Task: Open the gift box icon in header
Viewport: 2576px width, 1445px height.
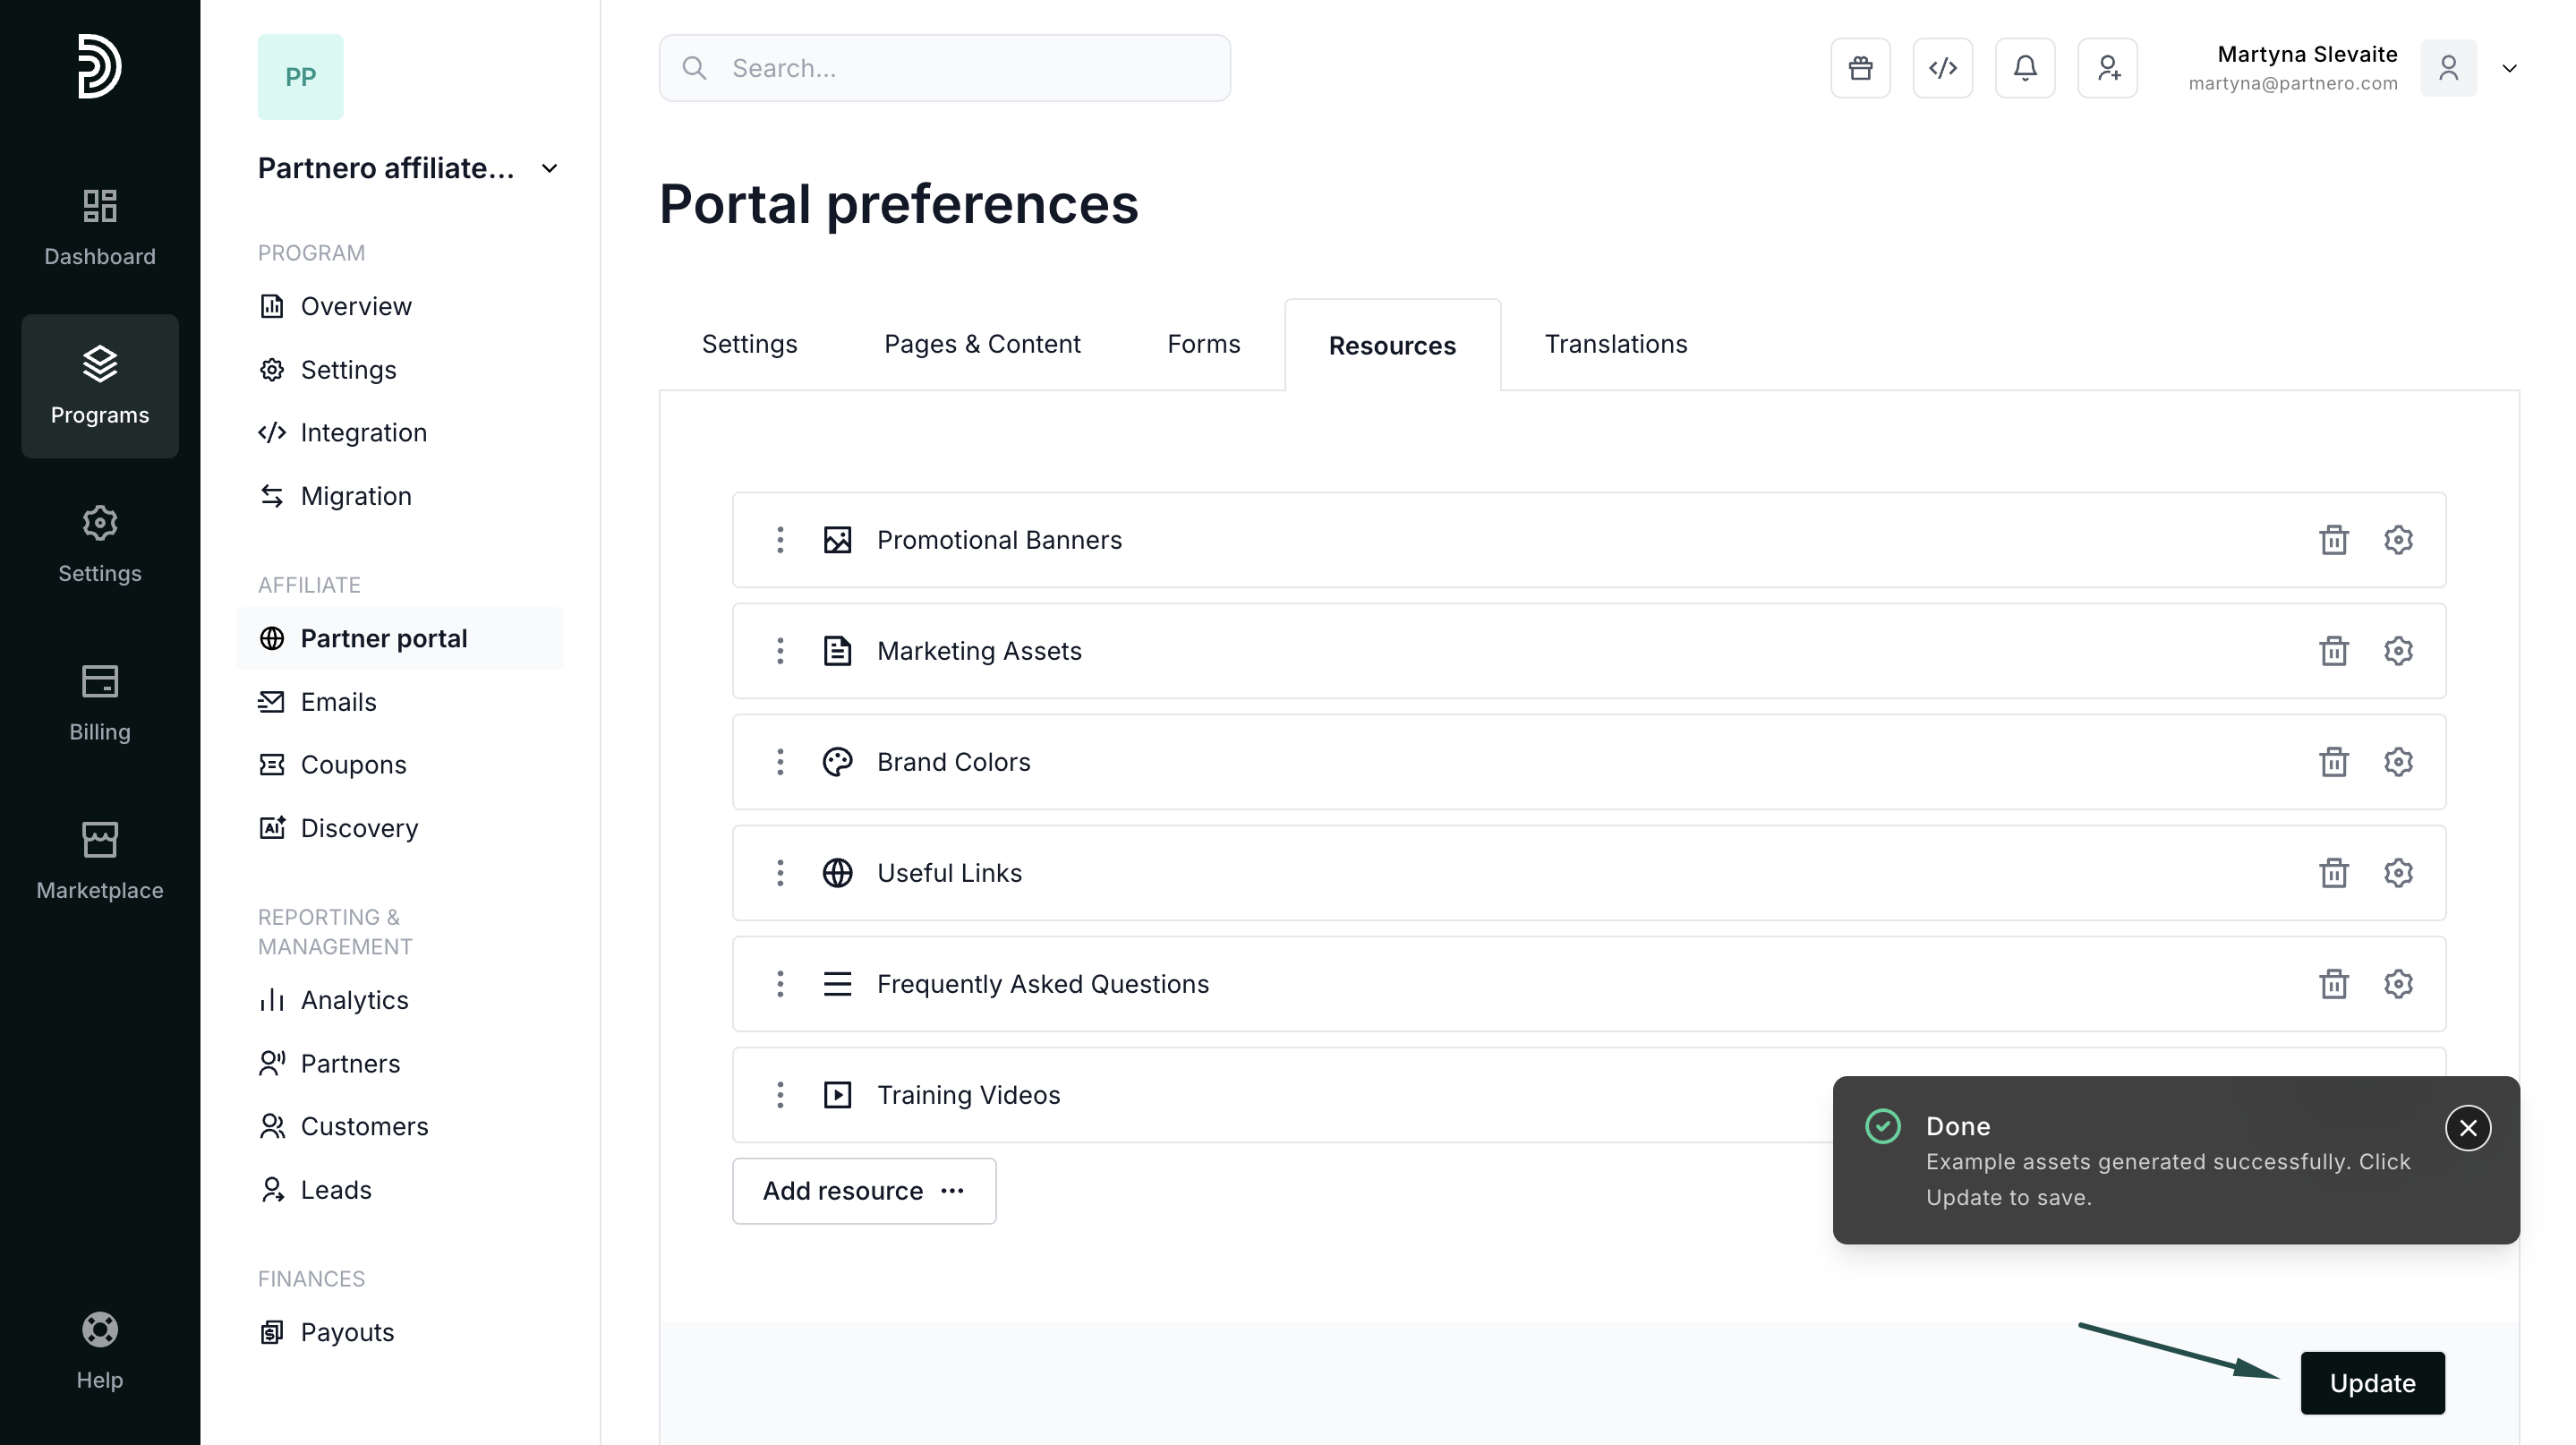Action: 1860,68
